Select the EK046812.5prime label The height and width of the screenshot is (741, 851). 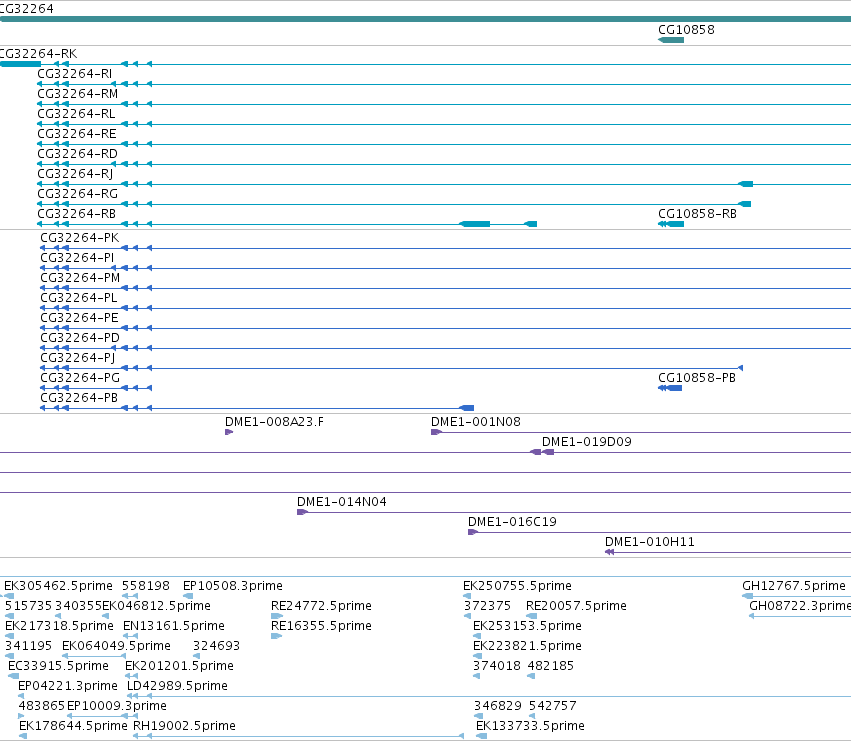click(x=156, y=606)
